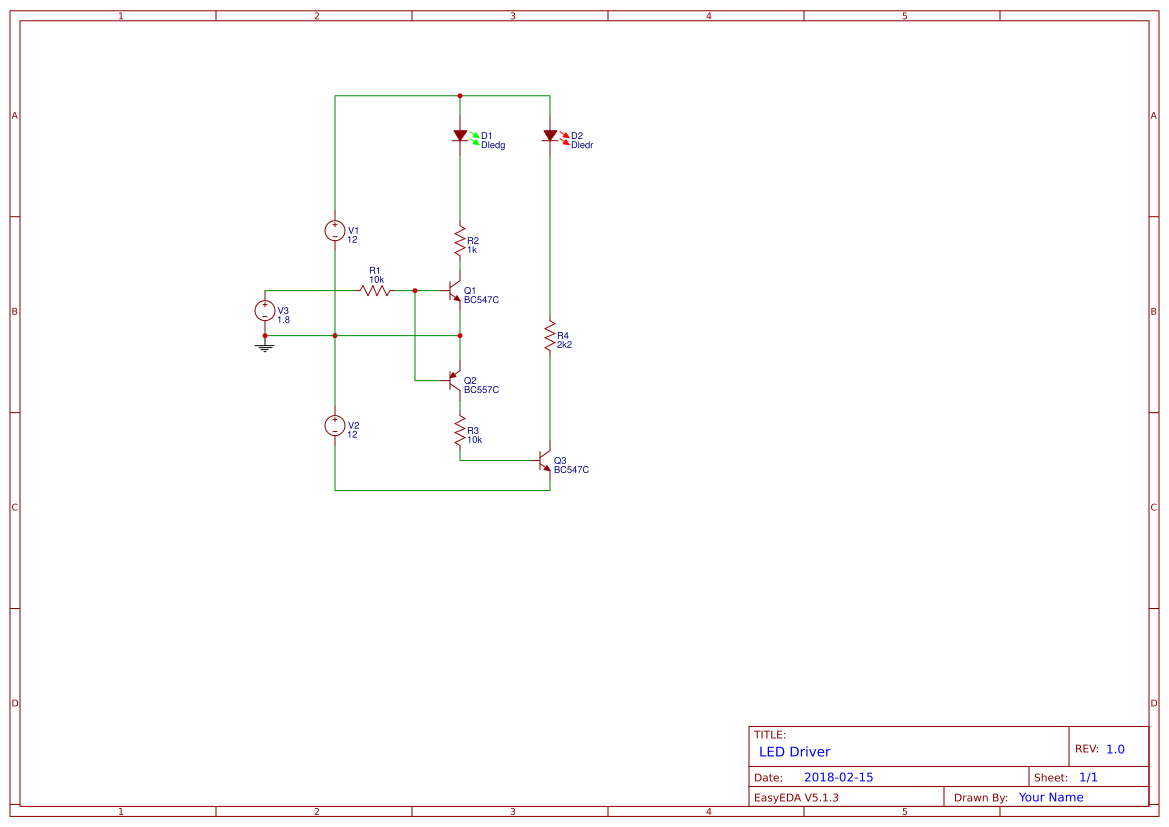The height and width of the screenshot is (827, 1169).
Task: Click the Your Name drawn-by field
Action: pyautogui.click(x=1050, y=797)
